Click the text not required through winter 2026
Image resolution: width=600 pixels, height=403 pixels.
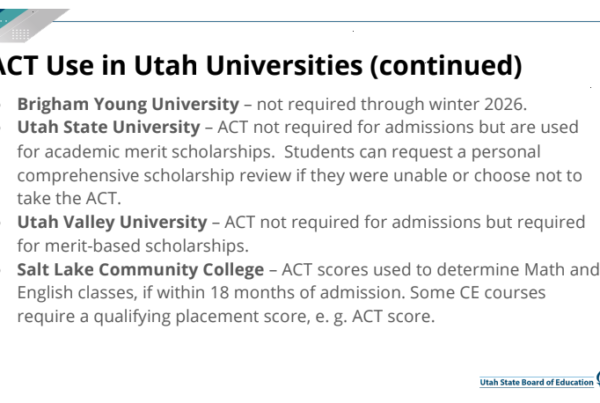392,104
